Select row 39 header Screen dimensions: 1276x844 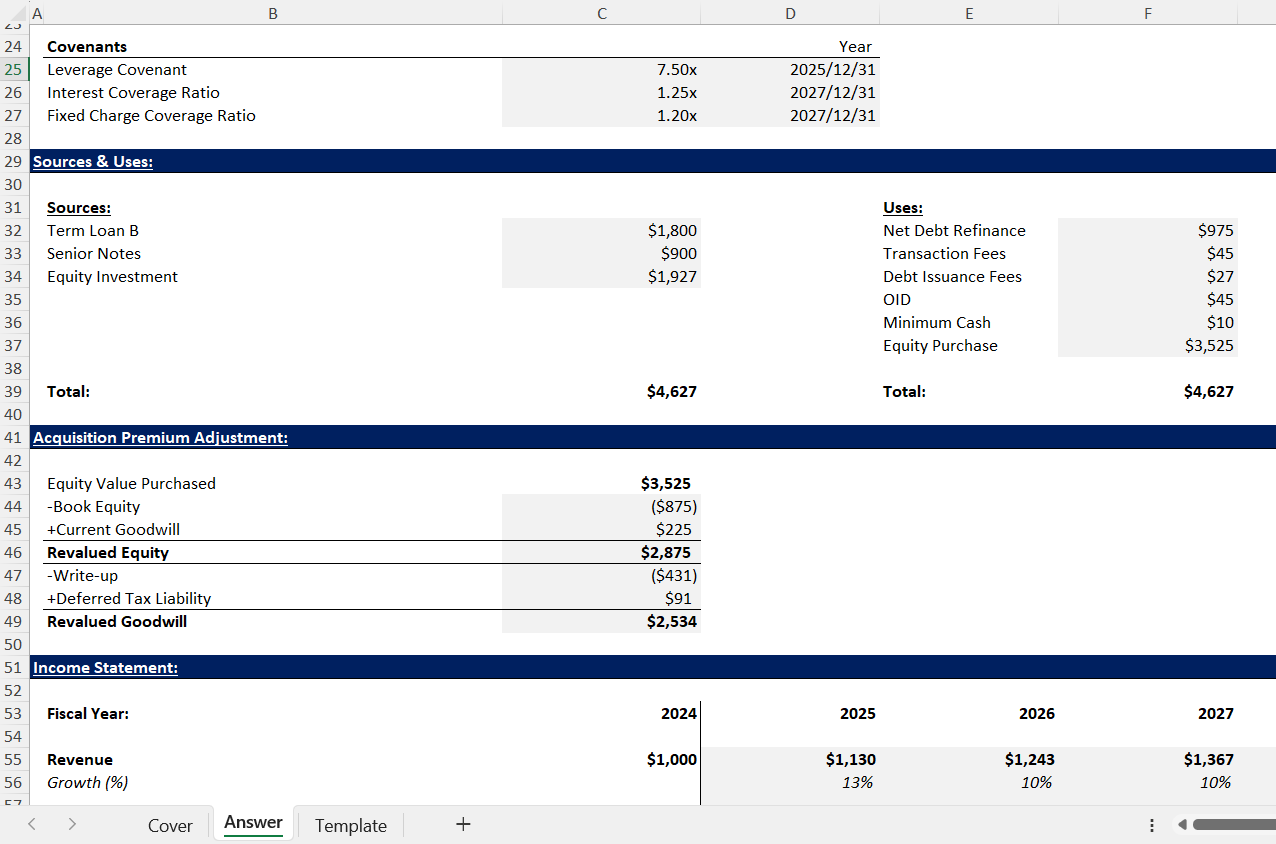click(x=13, y=392)
